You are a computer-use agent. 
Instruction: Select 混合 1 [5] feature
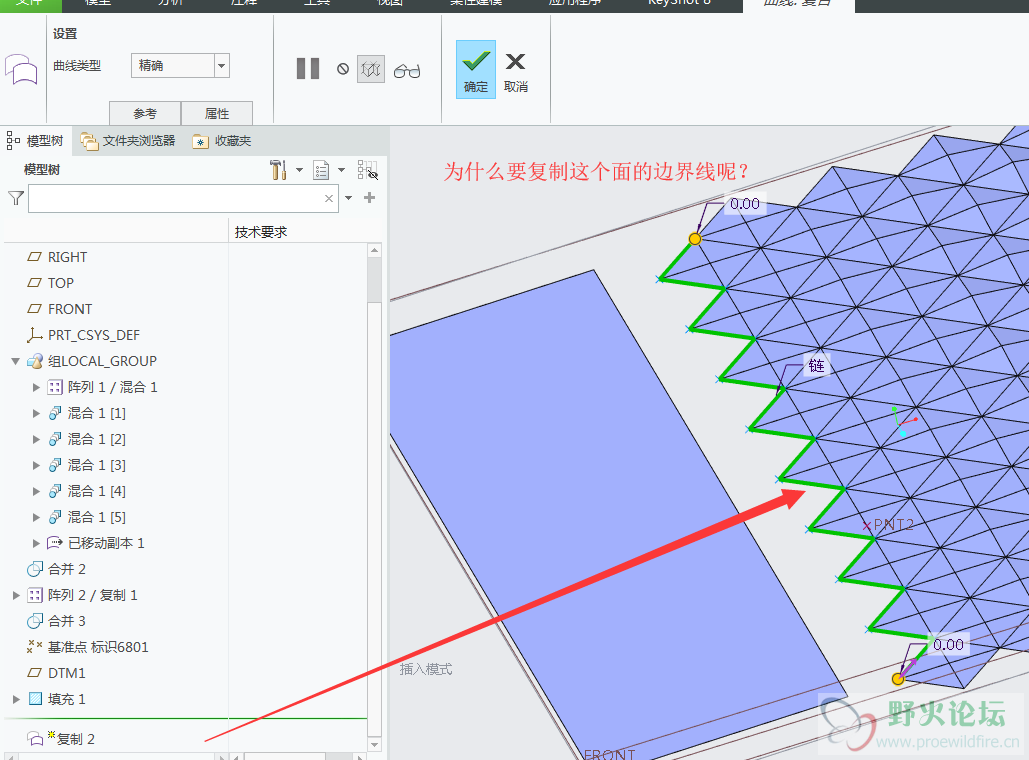click(87, 517)
